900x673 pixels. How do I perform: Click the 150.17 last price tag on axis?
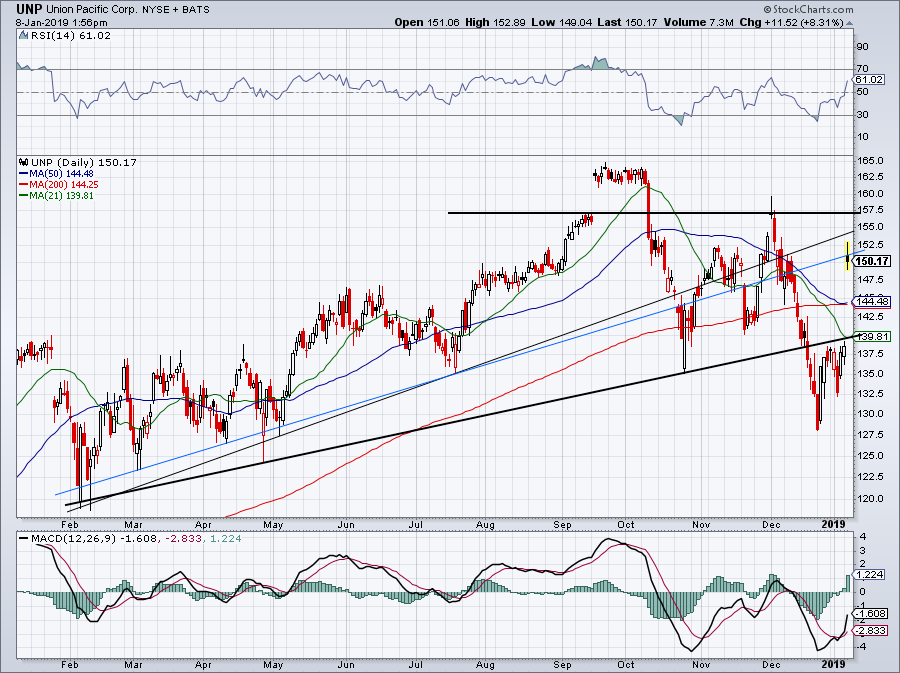(872, 262)
